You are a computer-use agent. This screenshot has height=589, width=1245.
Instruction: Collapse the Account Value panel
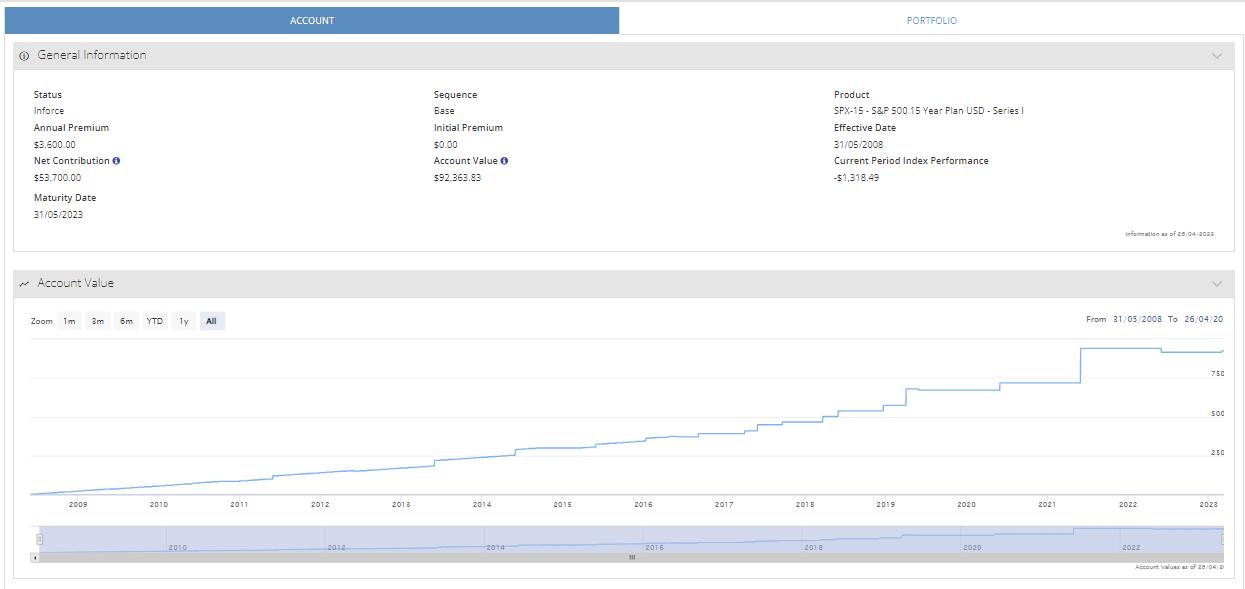pos(1216,284)
